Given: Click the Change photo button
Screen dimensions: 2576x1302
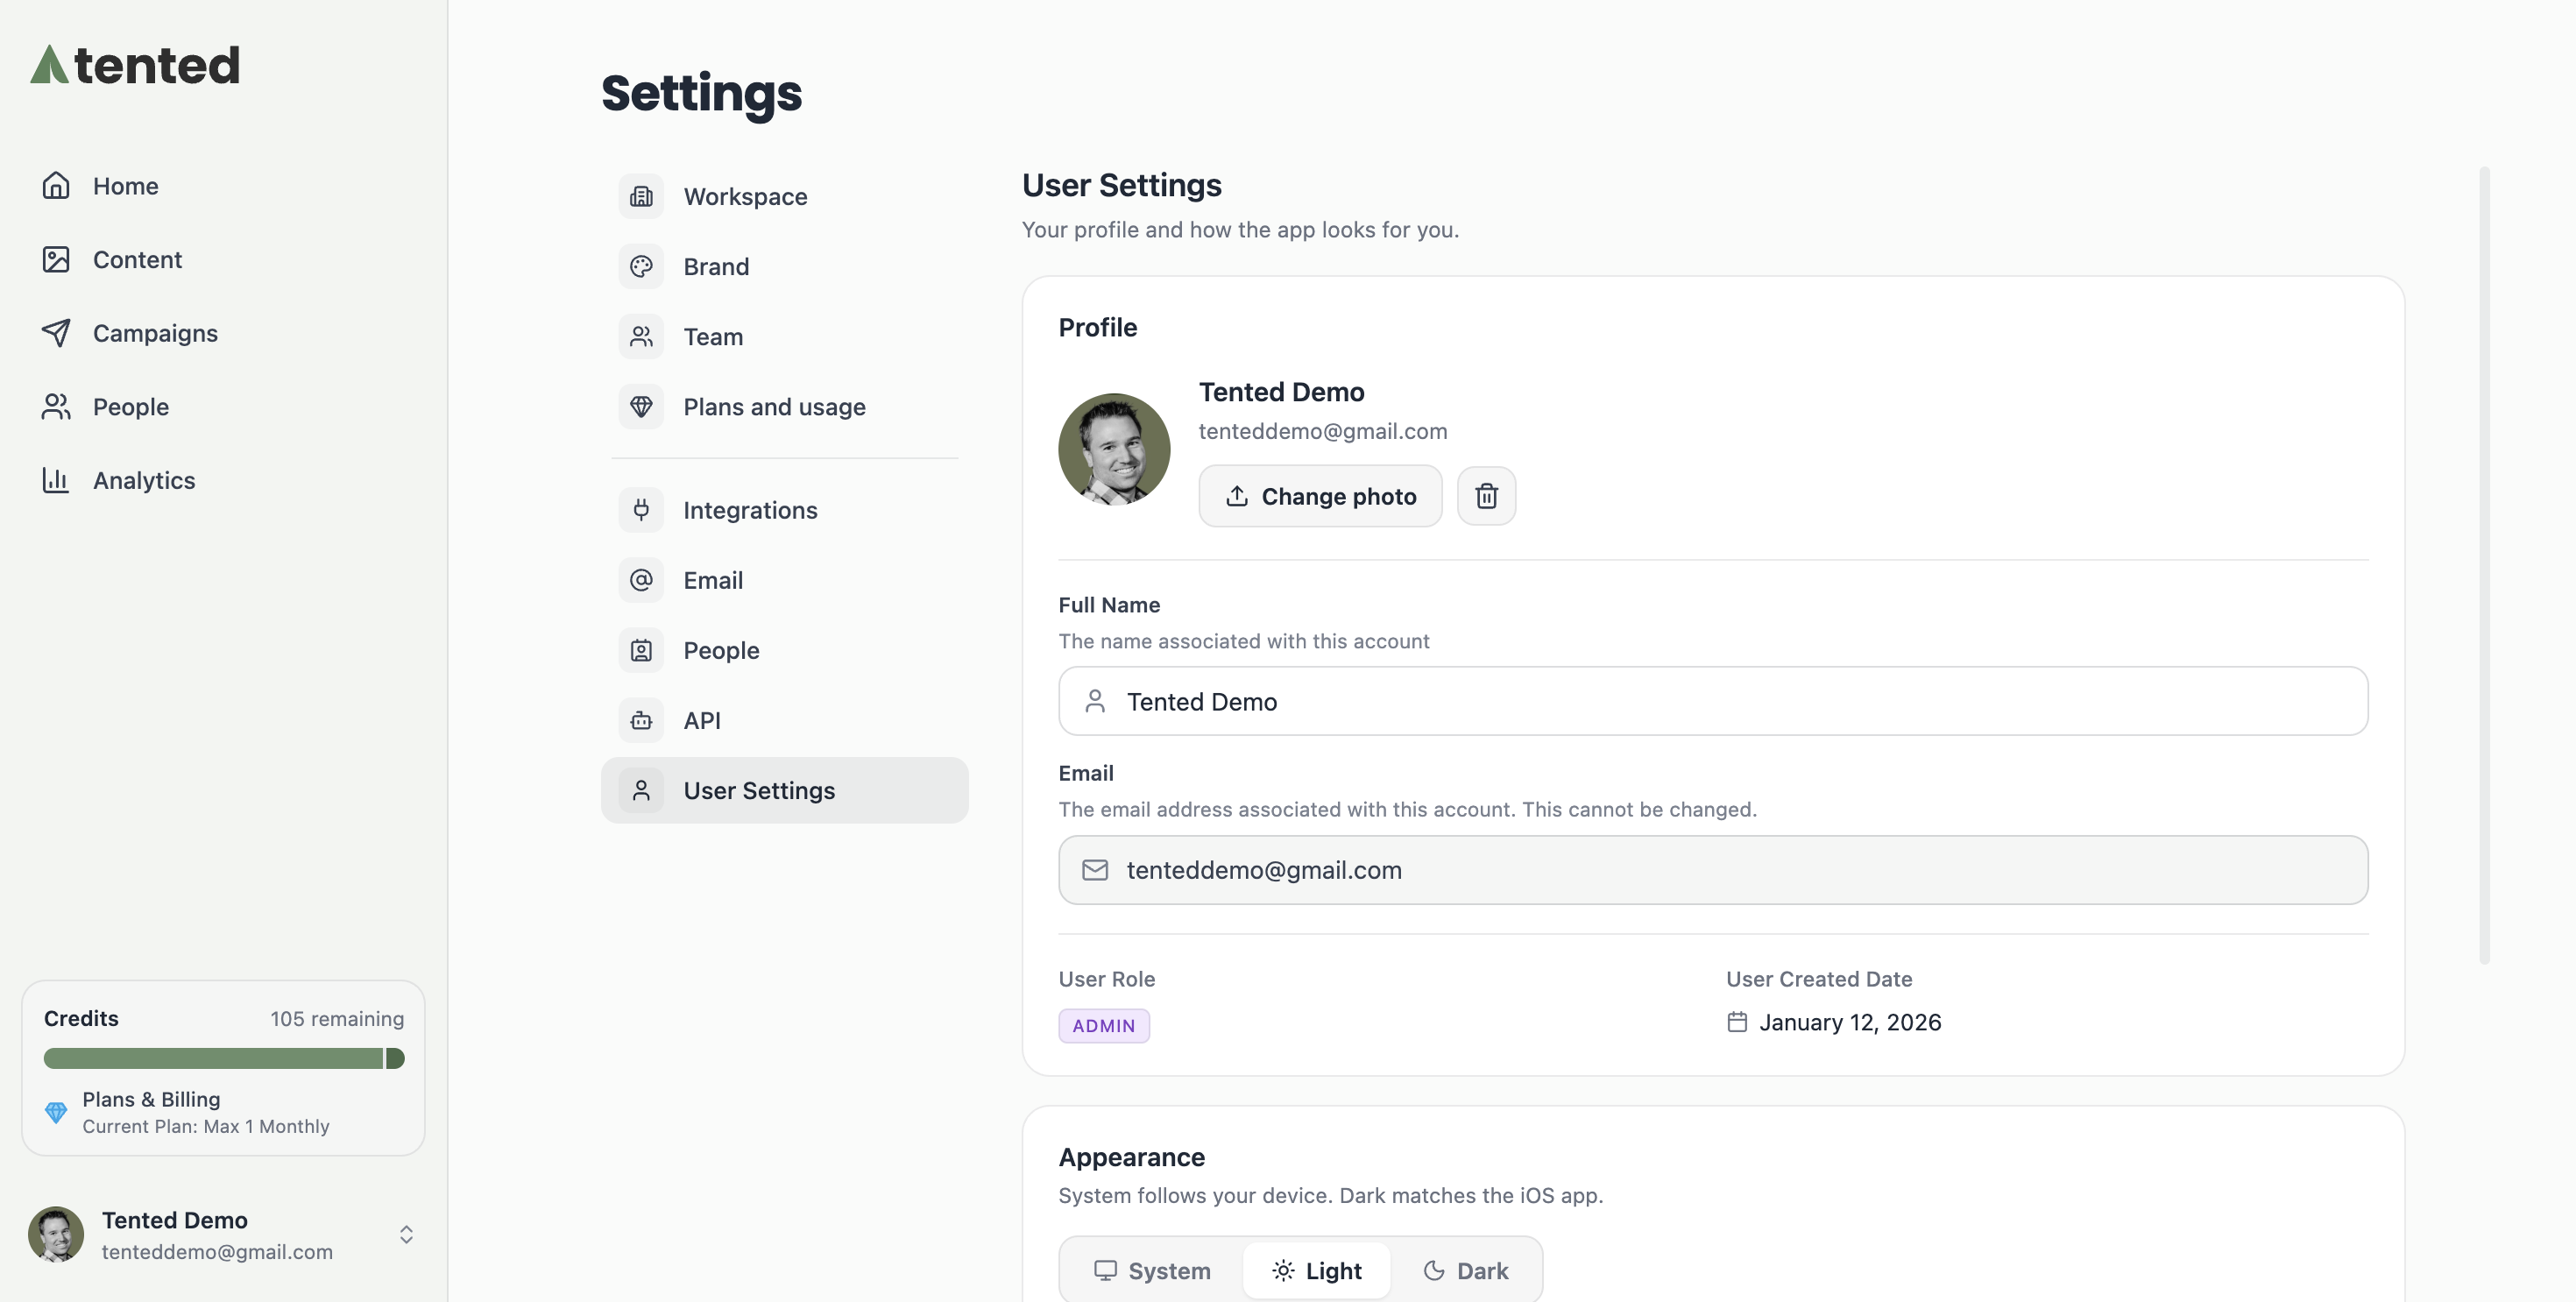Looking at the screenshot, I should tap(1320, 496).
